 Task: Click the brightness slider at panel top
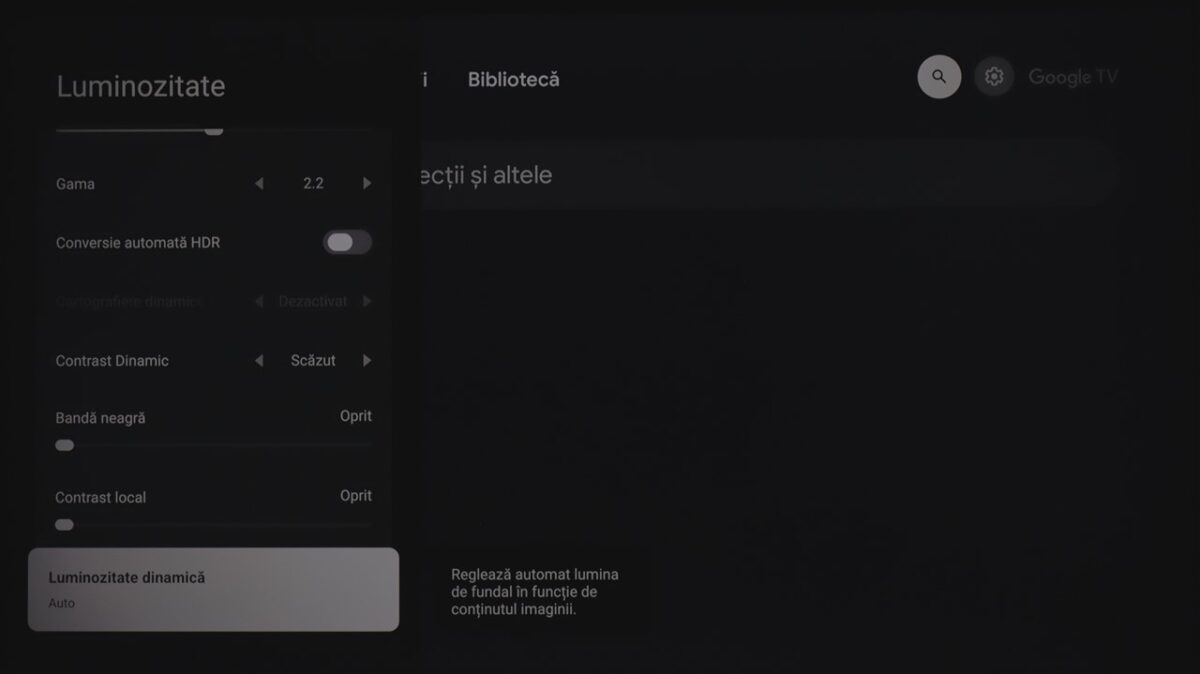213,130
